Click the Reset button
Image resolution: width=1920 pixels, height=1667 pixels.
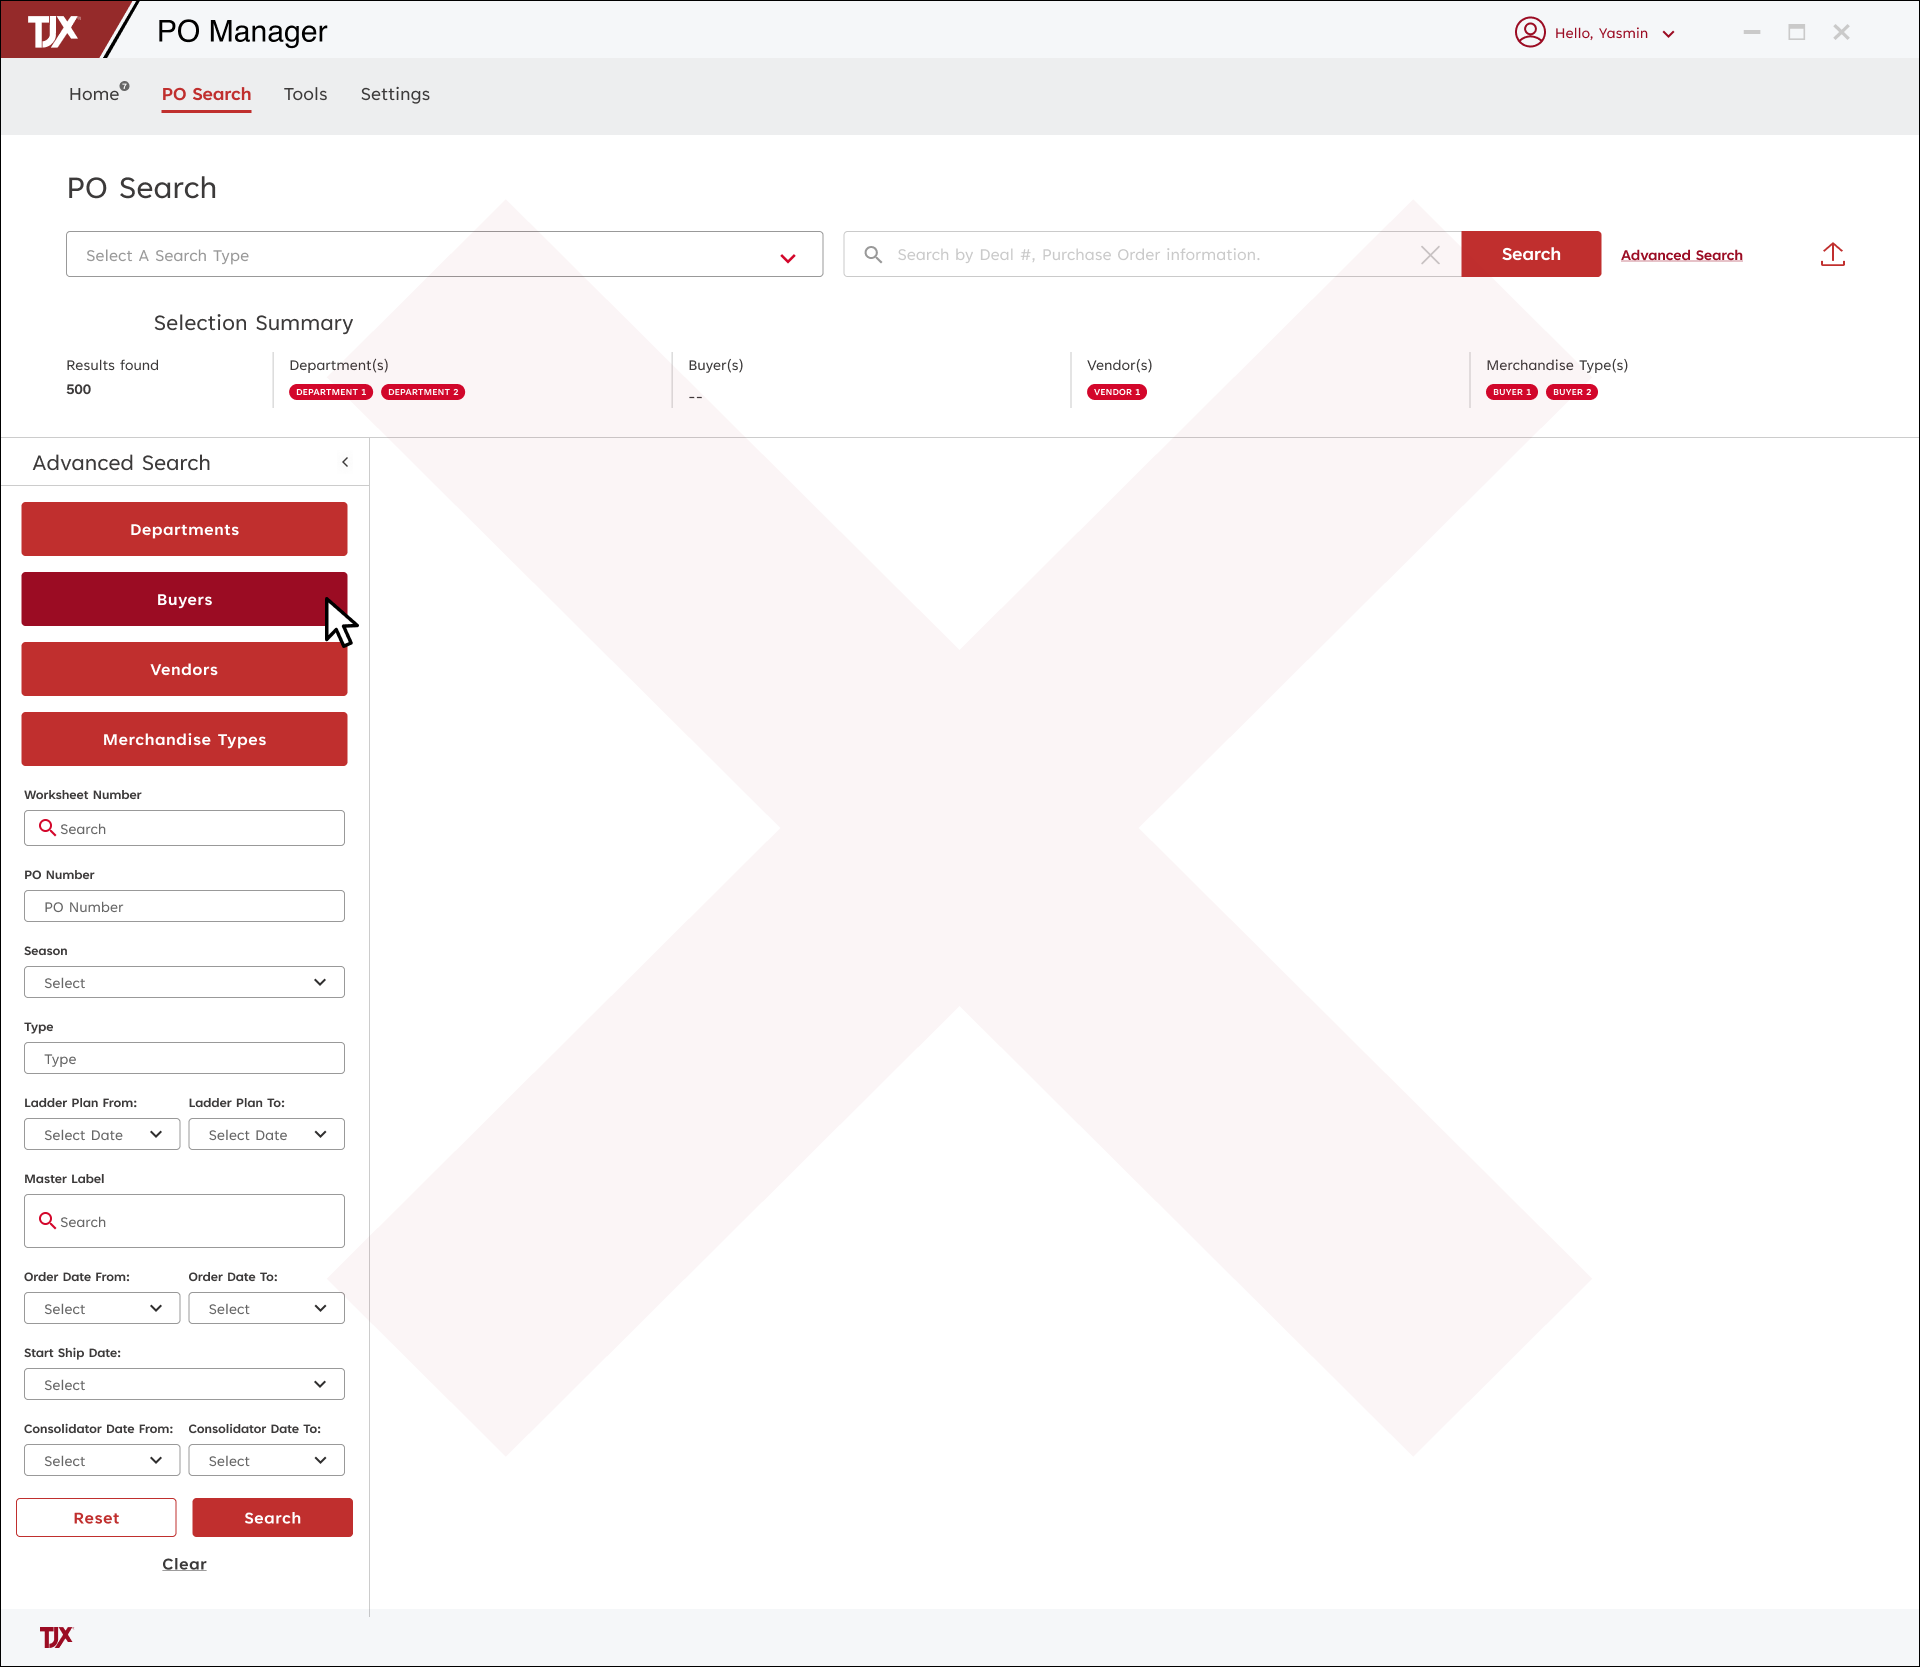click(x=96, y=1517)
